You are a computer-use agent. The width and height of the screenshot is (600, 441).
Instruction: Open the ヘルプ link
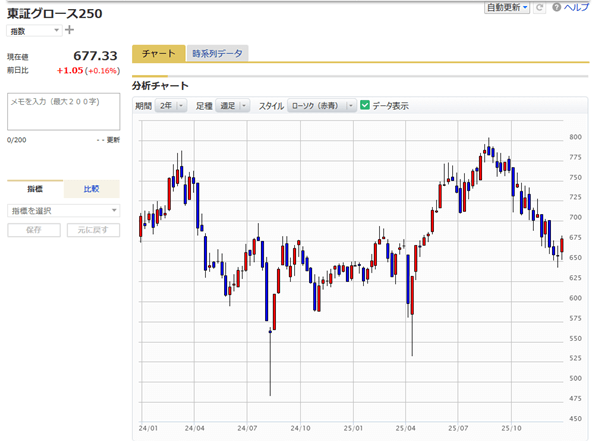(577, 7)
